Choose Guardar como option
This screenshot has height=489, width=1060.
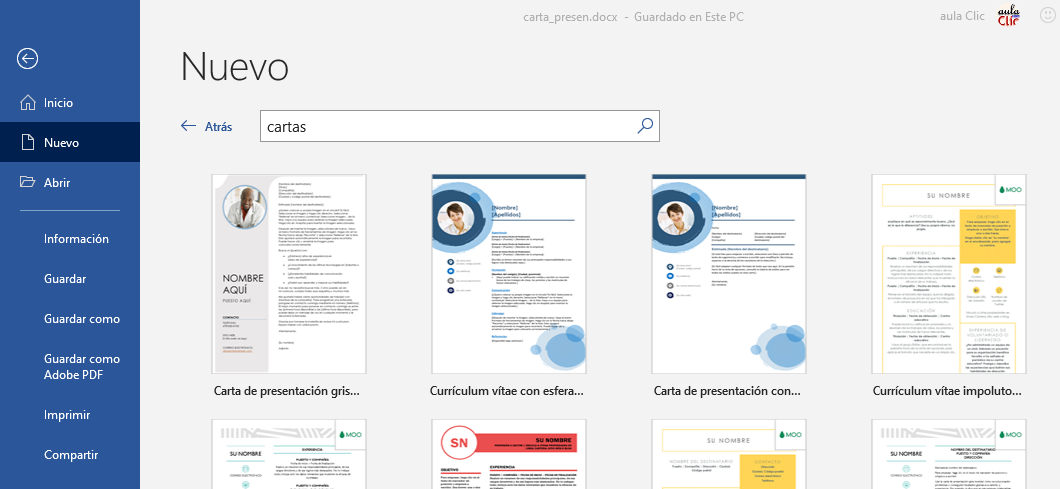tap(82, 319)
